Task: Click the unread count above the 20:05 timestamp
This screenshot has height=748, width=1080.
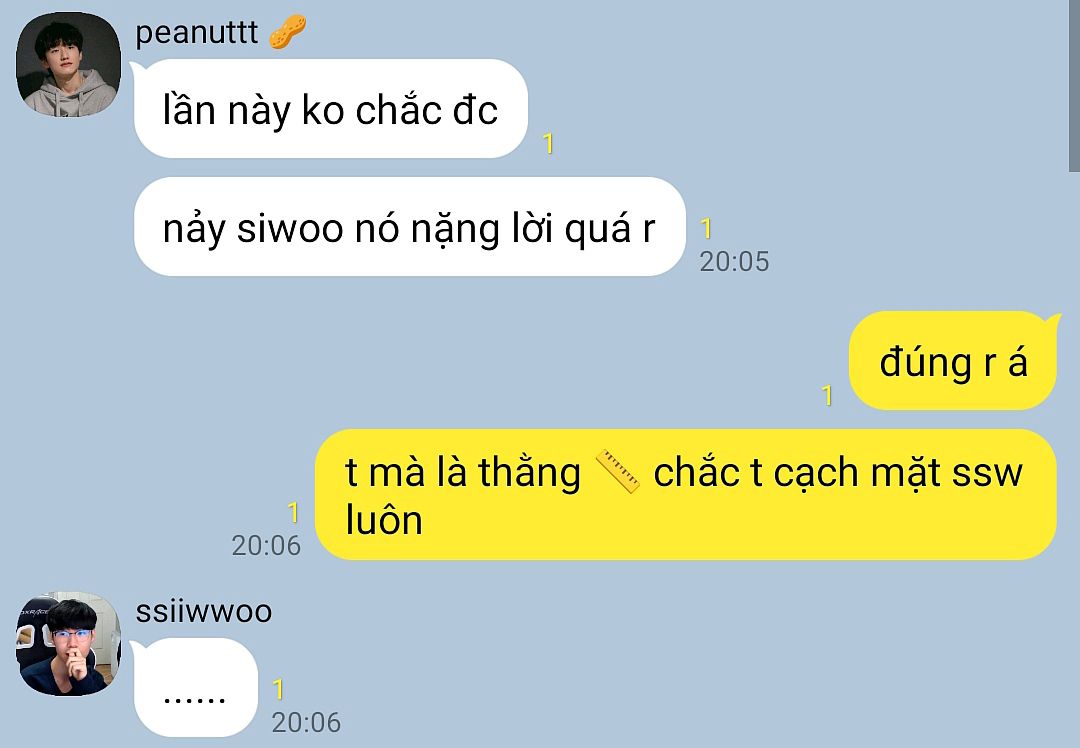Action: pyautogui.click(x=706, y=229)
